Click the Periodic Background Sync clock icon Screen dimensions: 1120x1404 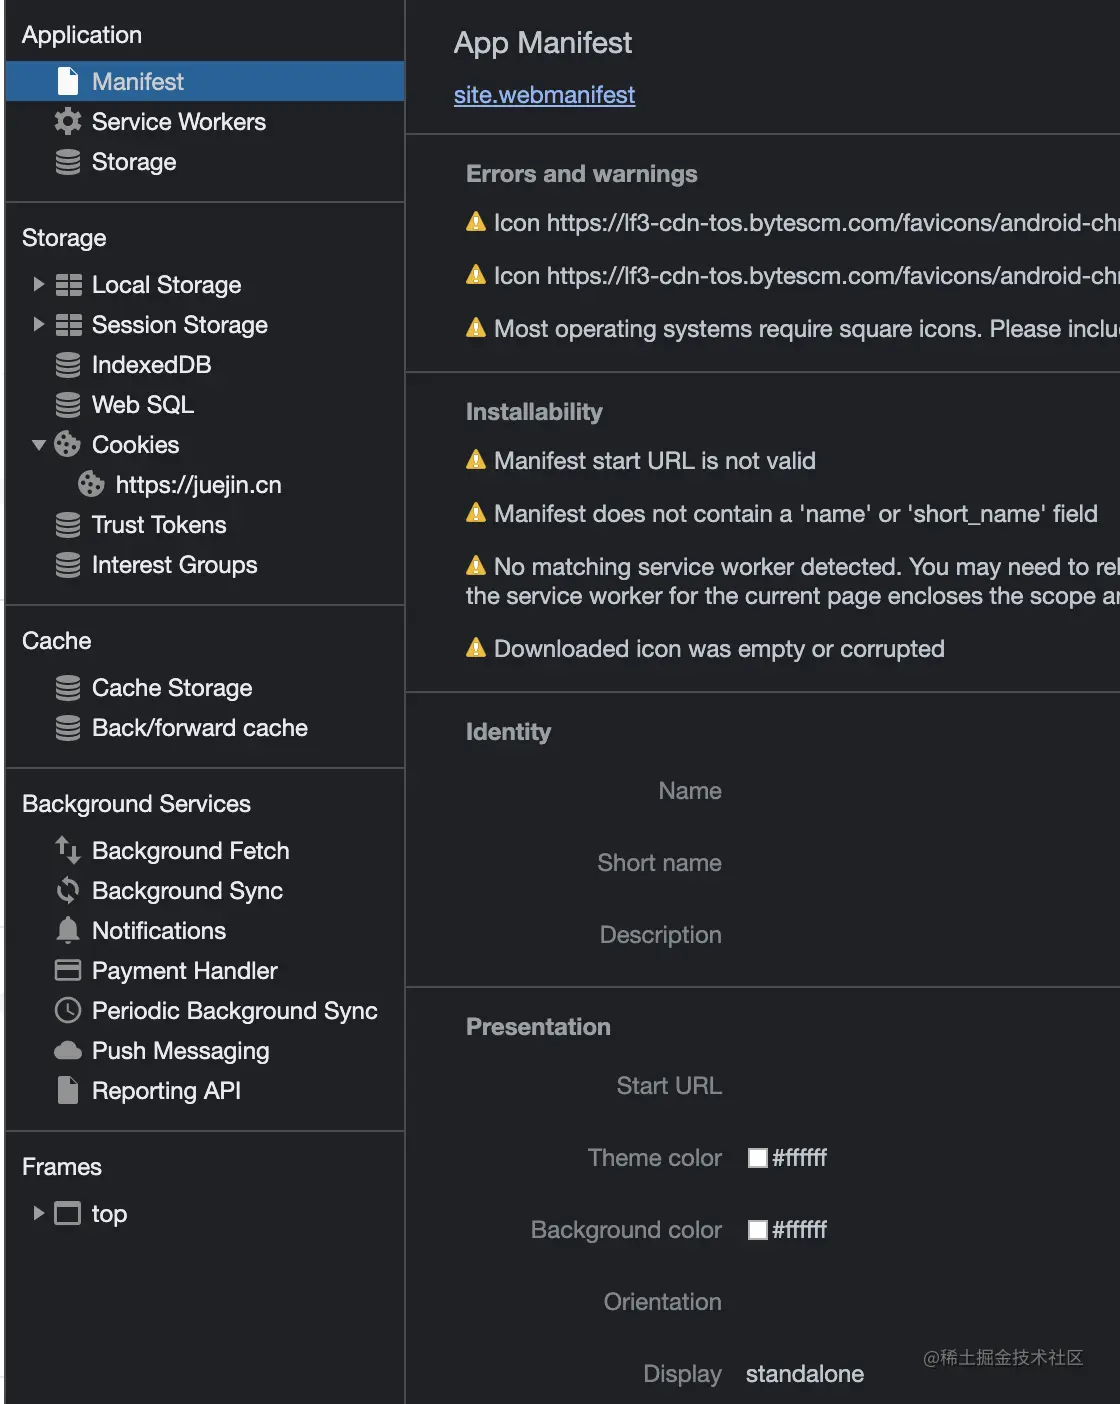coord(67,1011)
